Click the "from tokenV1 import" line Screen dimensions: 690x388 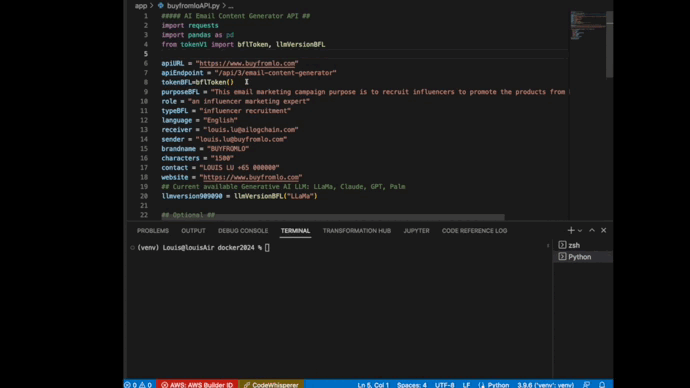[243, 44]
